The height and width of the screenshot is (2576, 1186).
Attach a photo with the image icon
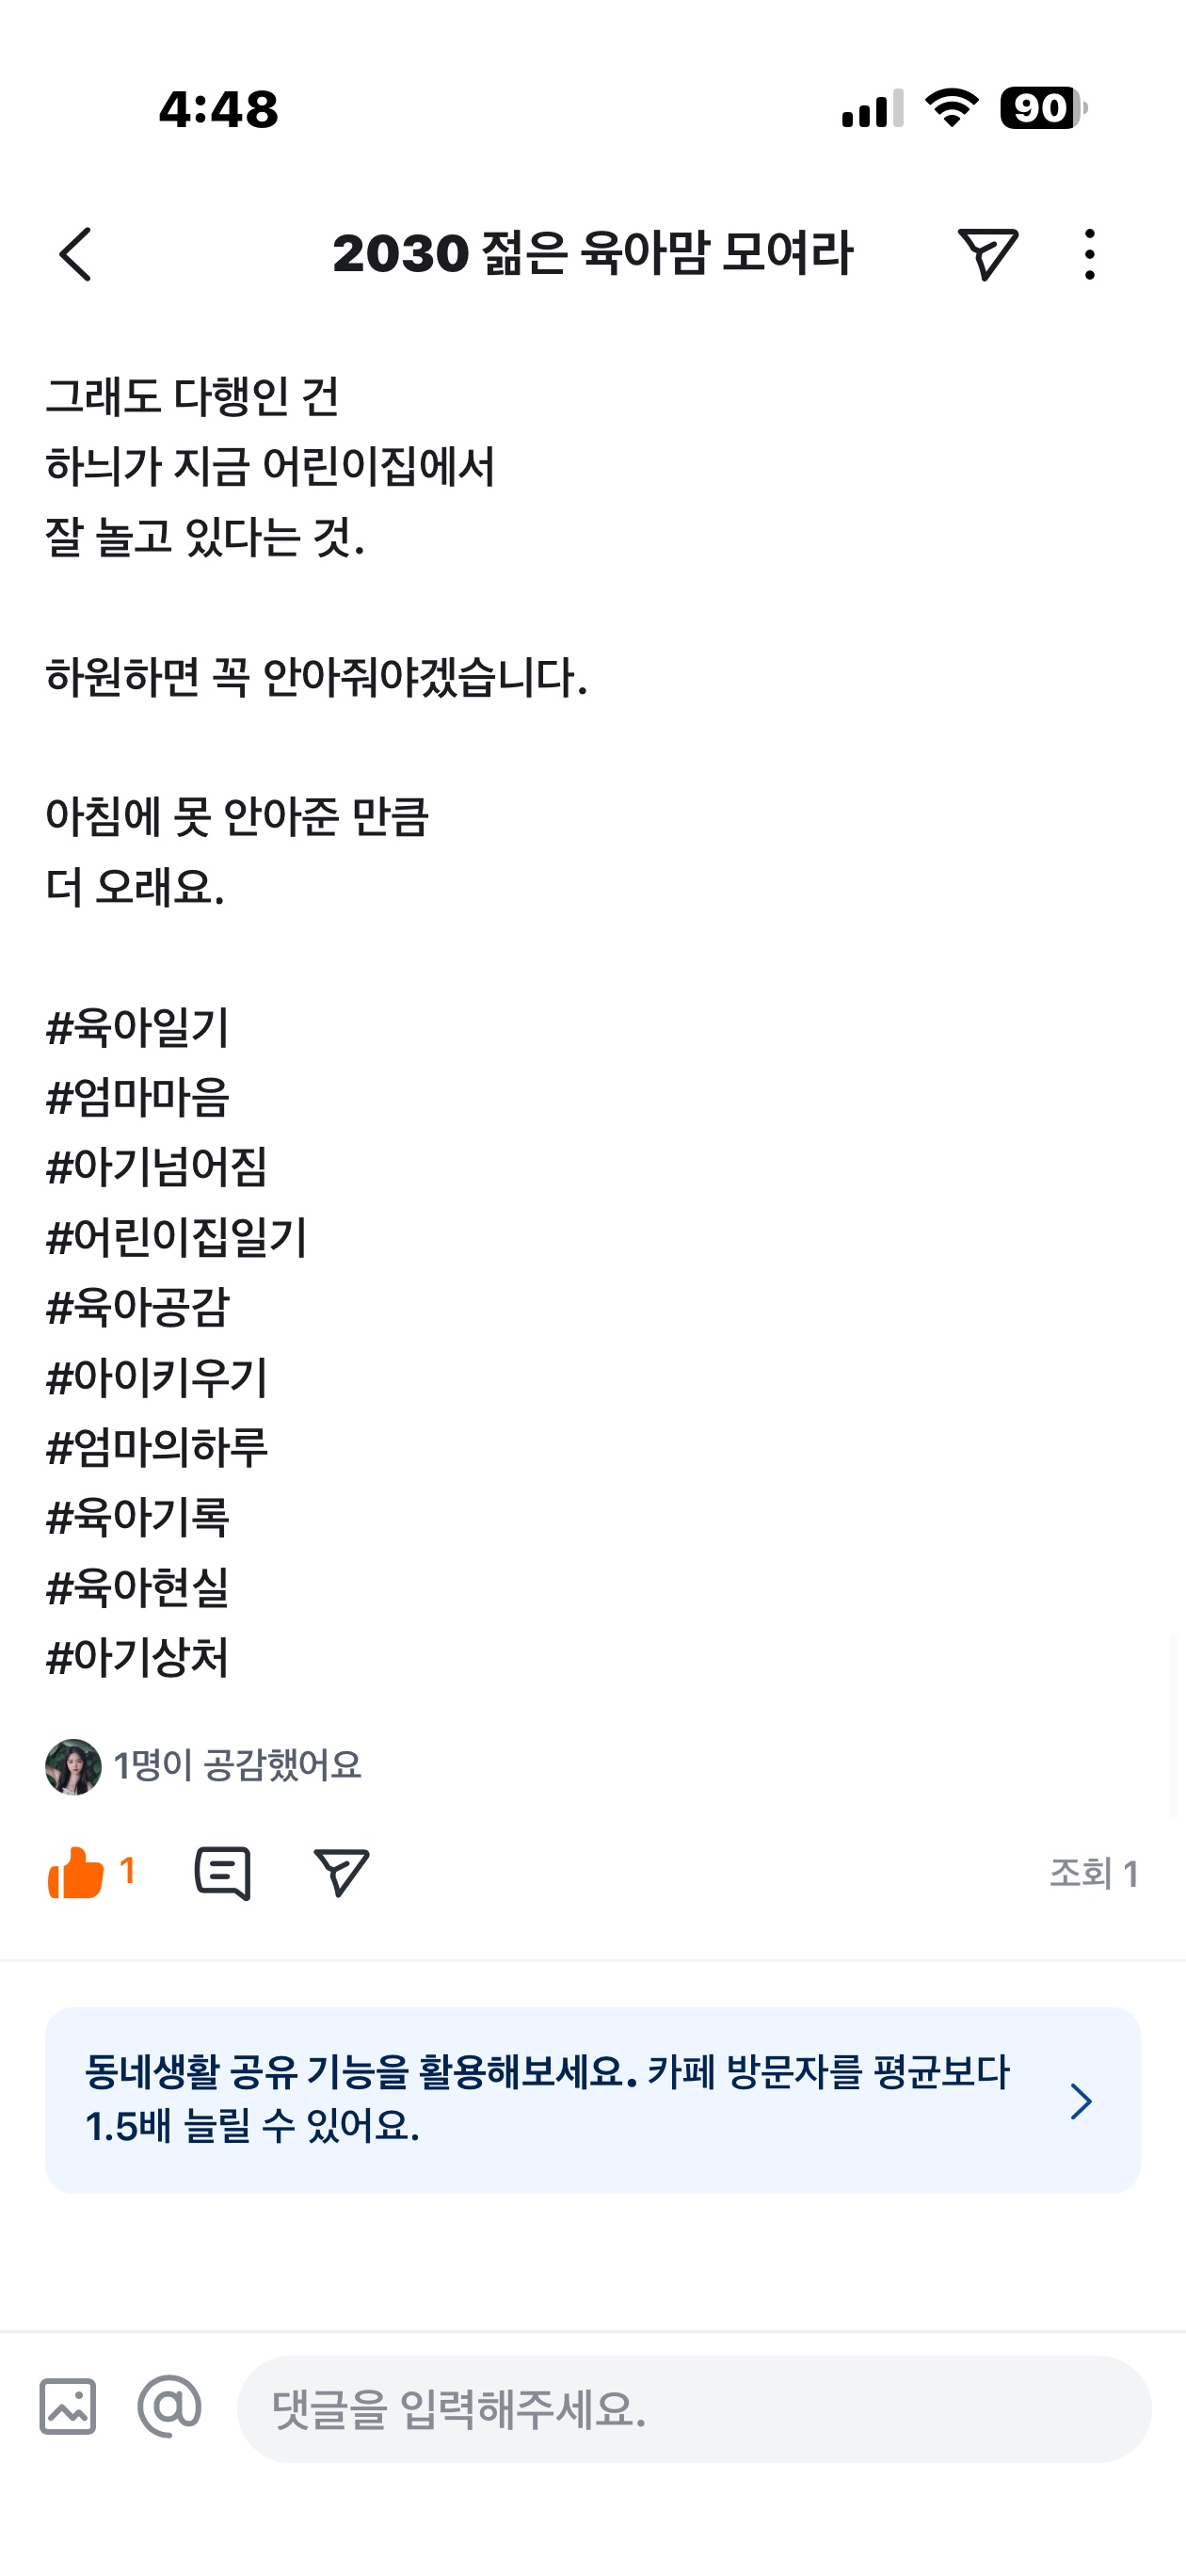(x=68, y=2406)
